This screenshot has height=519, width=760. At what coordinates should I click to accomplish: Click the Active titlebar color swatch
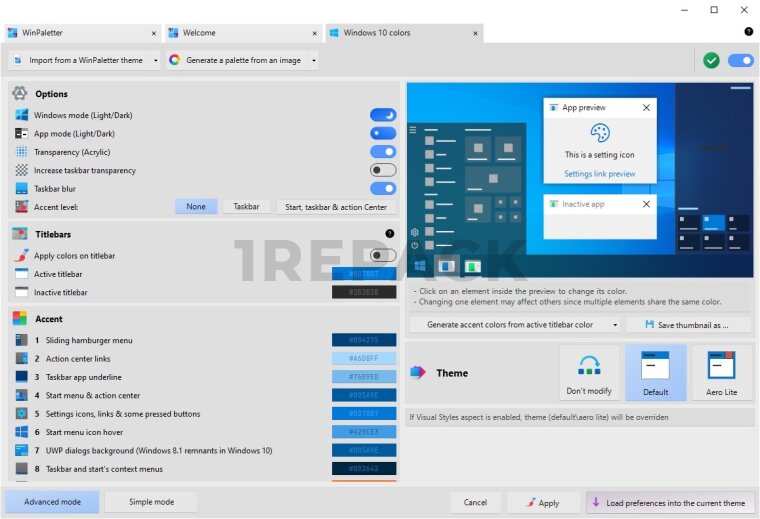pos(364,274)
